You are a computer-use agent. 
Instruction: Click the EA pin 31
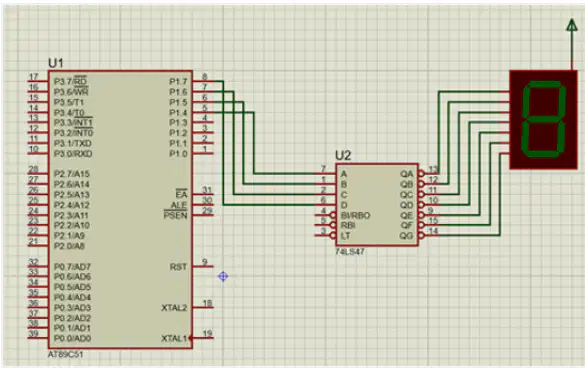(x=203, y=194)
